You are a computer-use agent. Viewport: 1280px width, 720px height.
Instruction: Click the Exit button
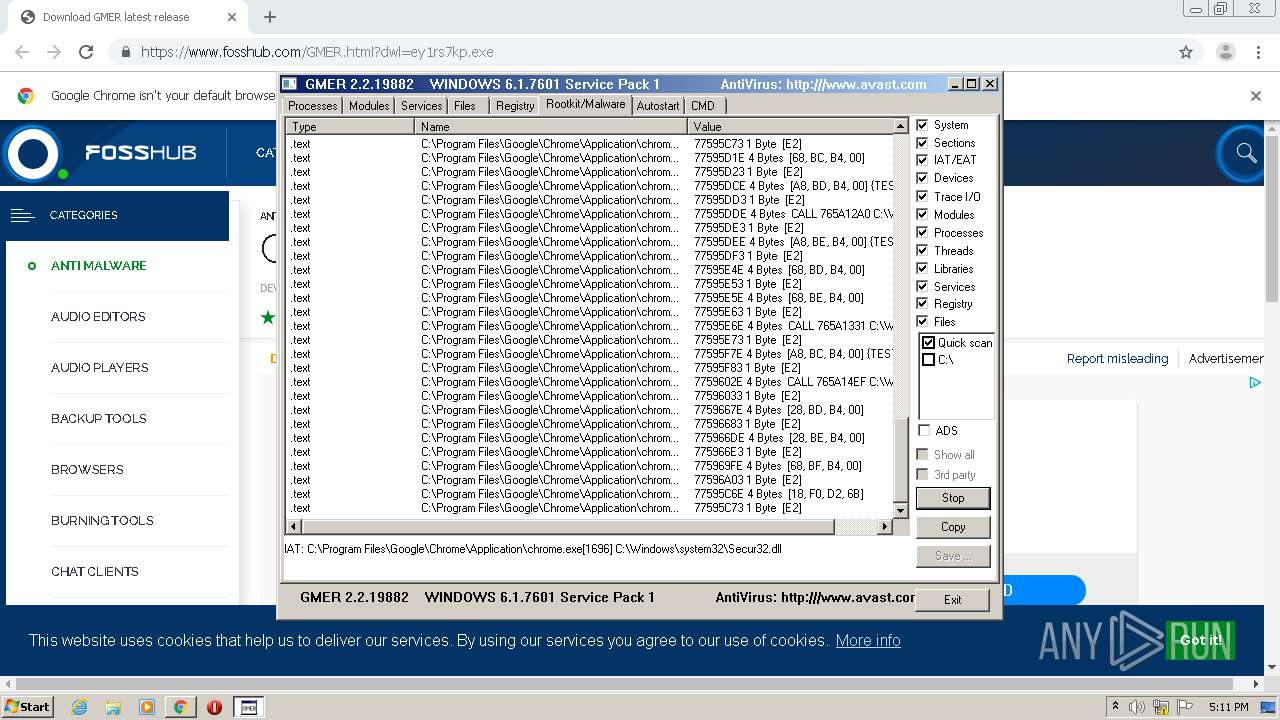(x=952, y=600)
